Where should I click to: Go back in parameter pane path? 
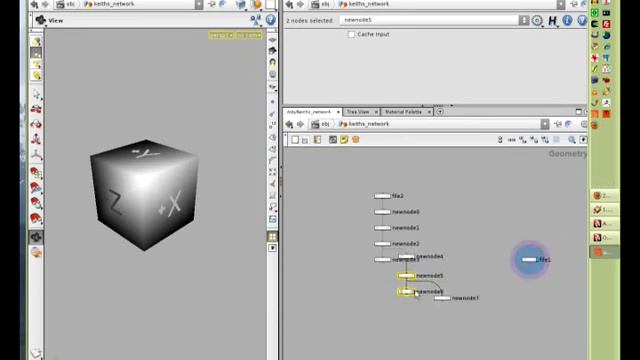(x=289, y=4)
